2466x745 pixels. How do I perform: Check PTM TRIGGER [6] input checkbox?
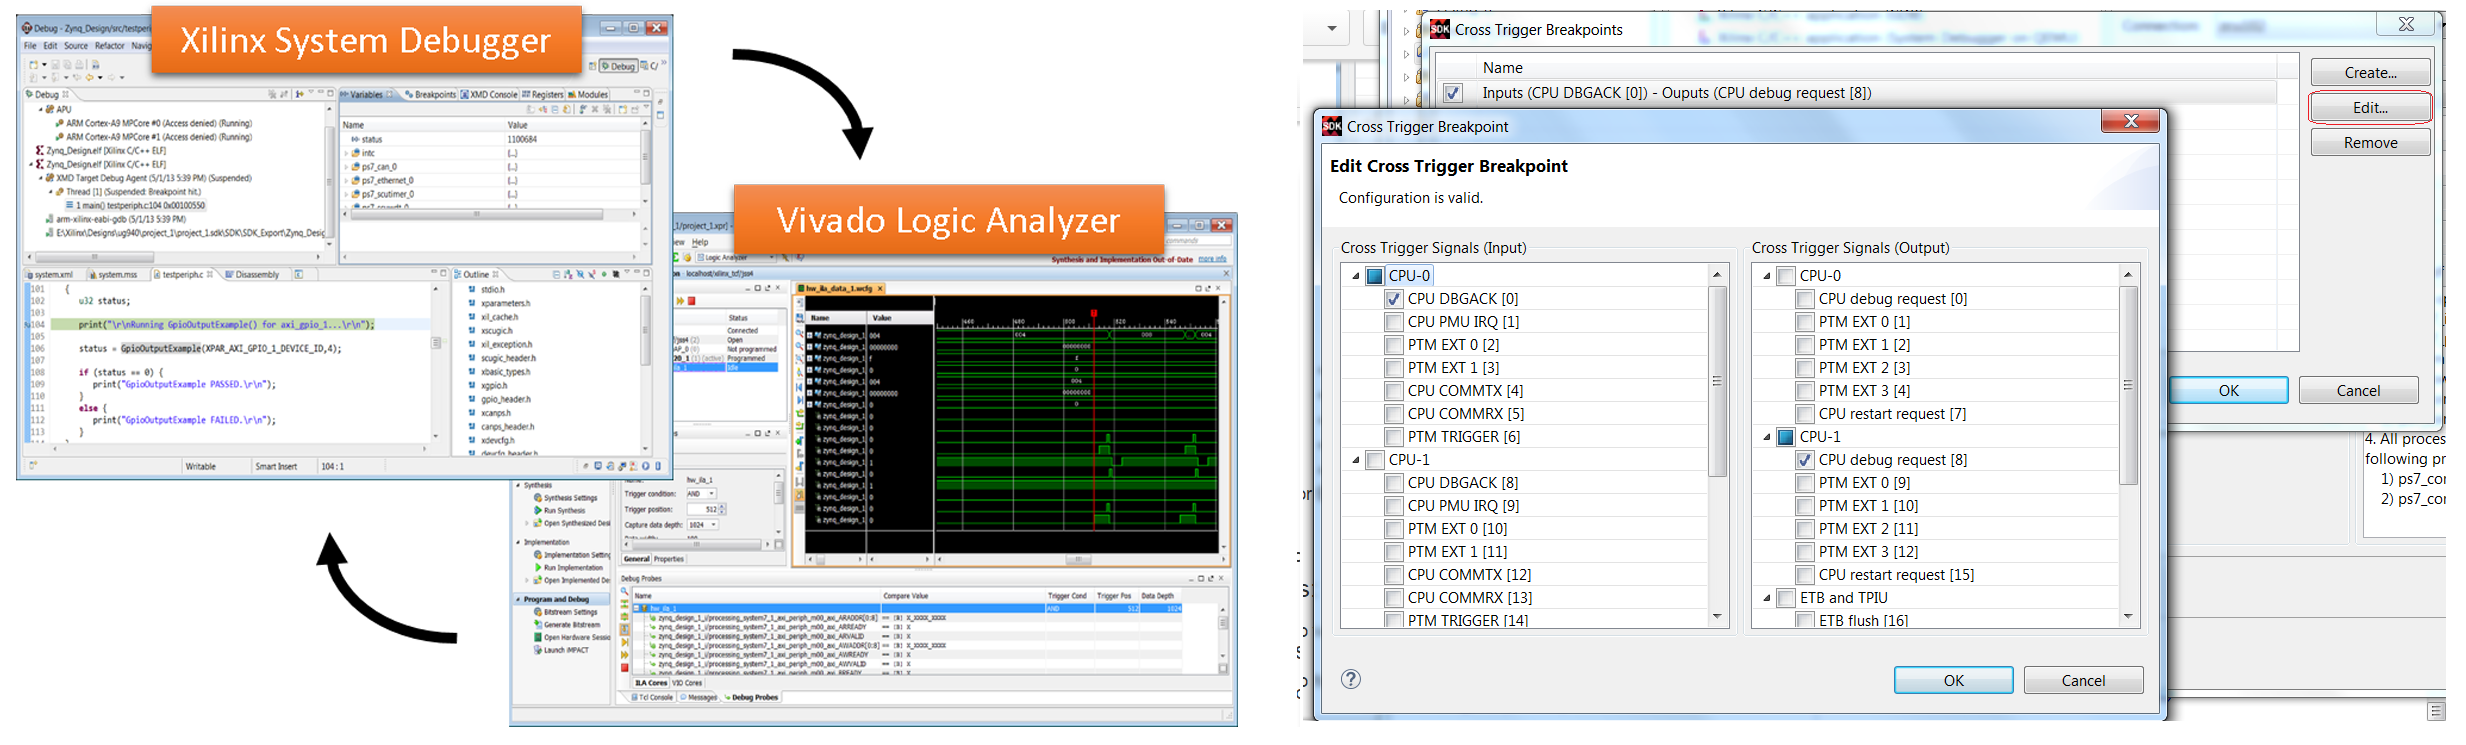click(1394, 437)
